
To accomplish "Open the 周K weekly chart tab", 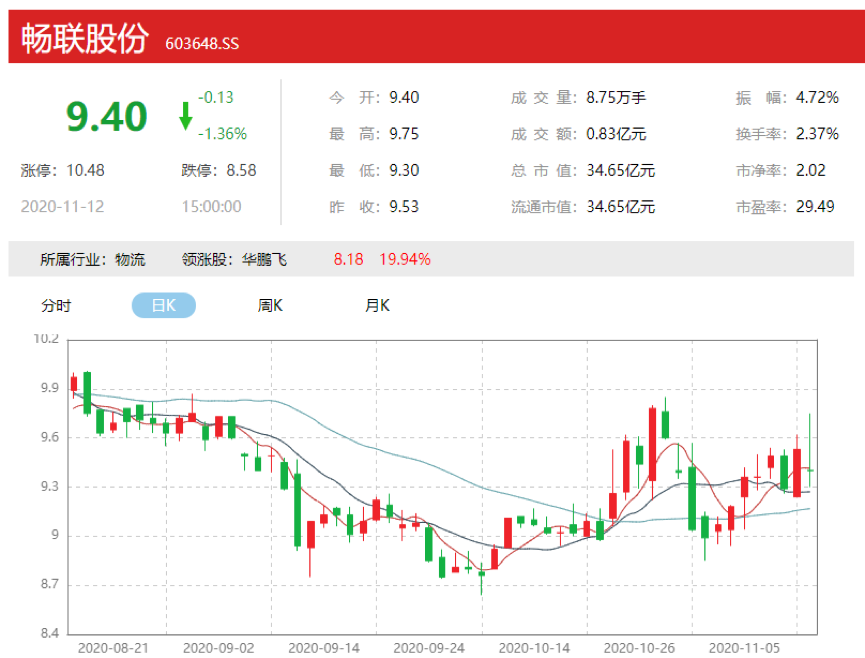I will [x=270, y=305].
